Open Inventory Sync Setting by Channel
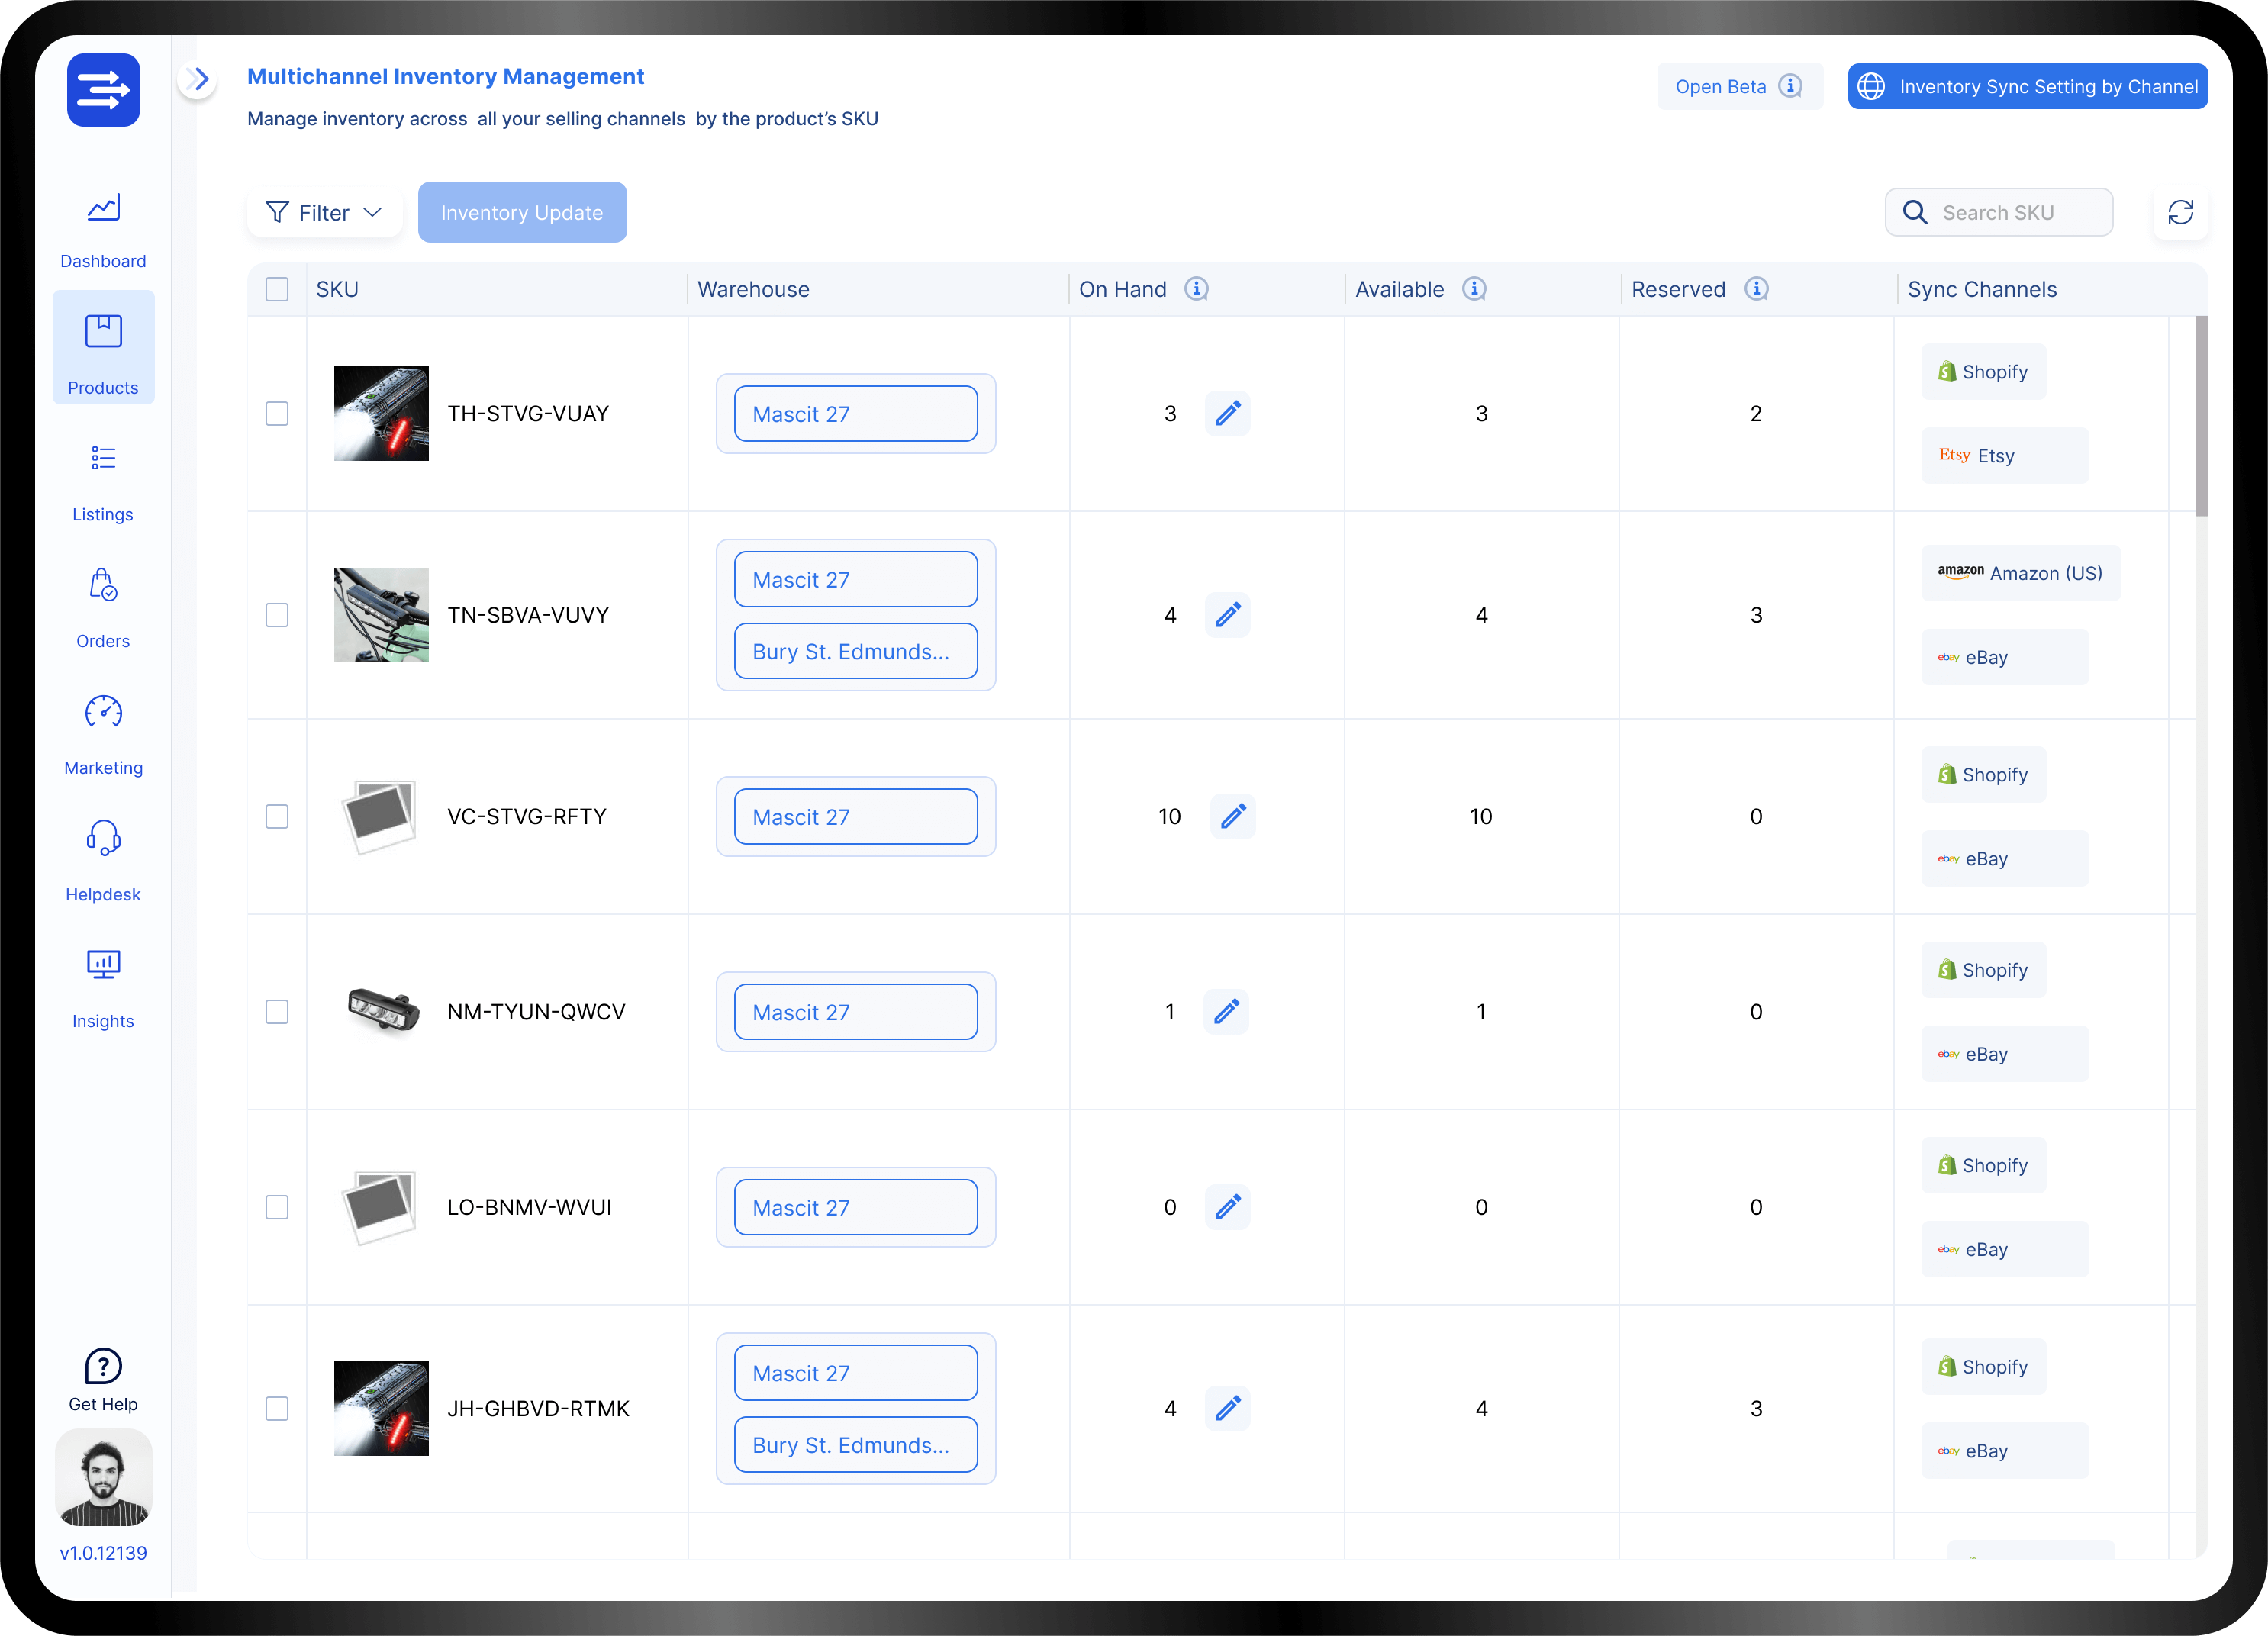Viewport: 2268px width, 1636px height. pos(2026,86)
